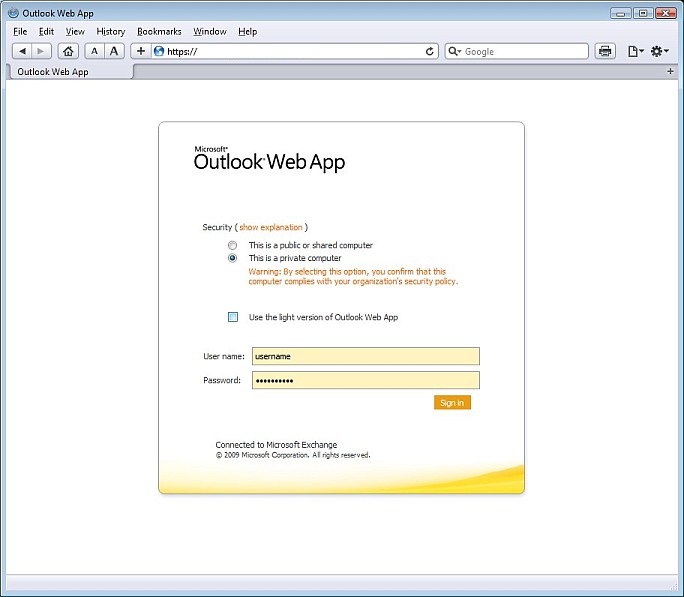This screenshot has height=597, width=684.
Task: Go forward with the forward arrow button
Action: (41, 51)
